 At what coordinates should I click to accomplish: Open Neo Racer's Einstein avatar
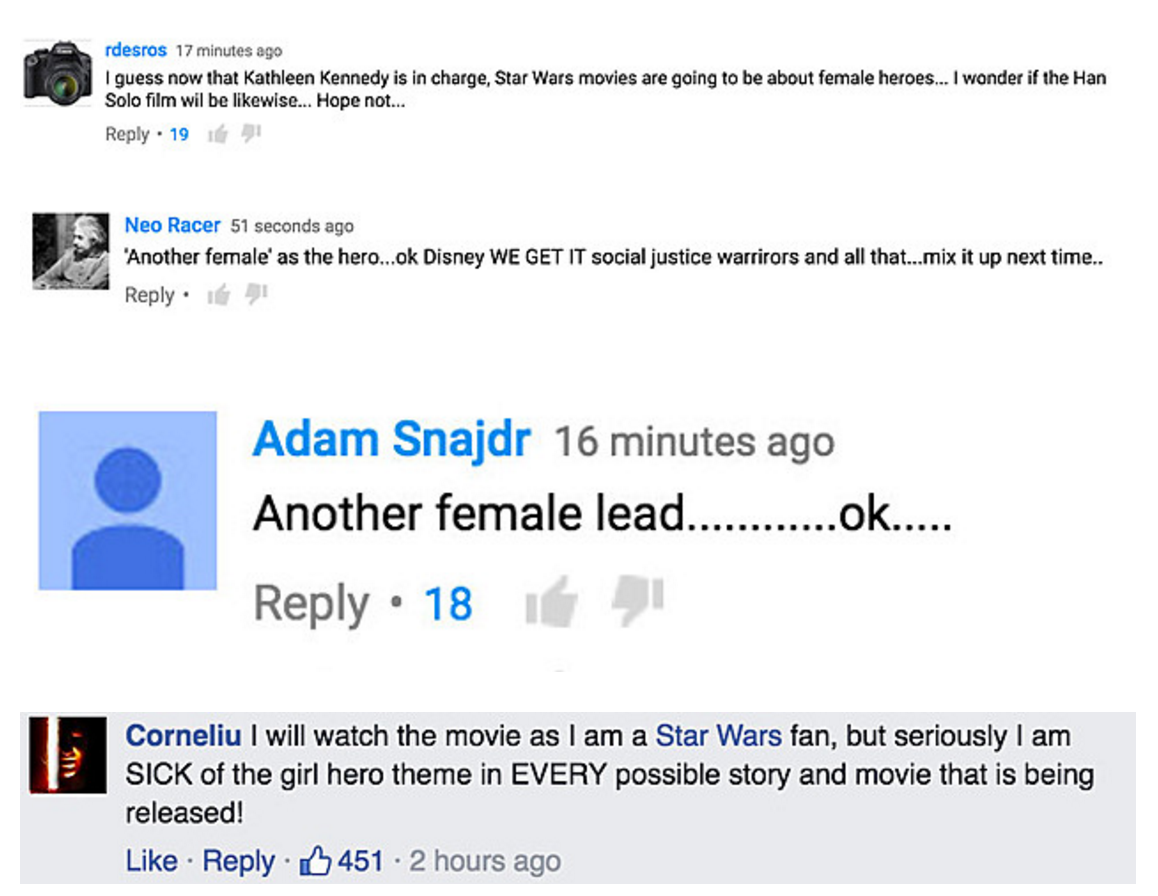tap(70, 252)
